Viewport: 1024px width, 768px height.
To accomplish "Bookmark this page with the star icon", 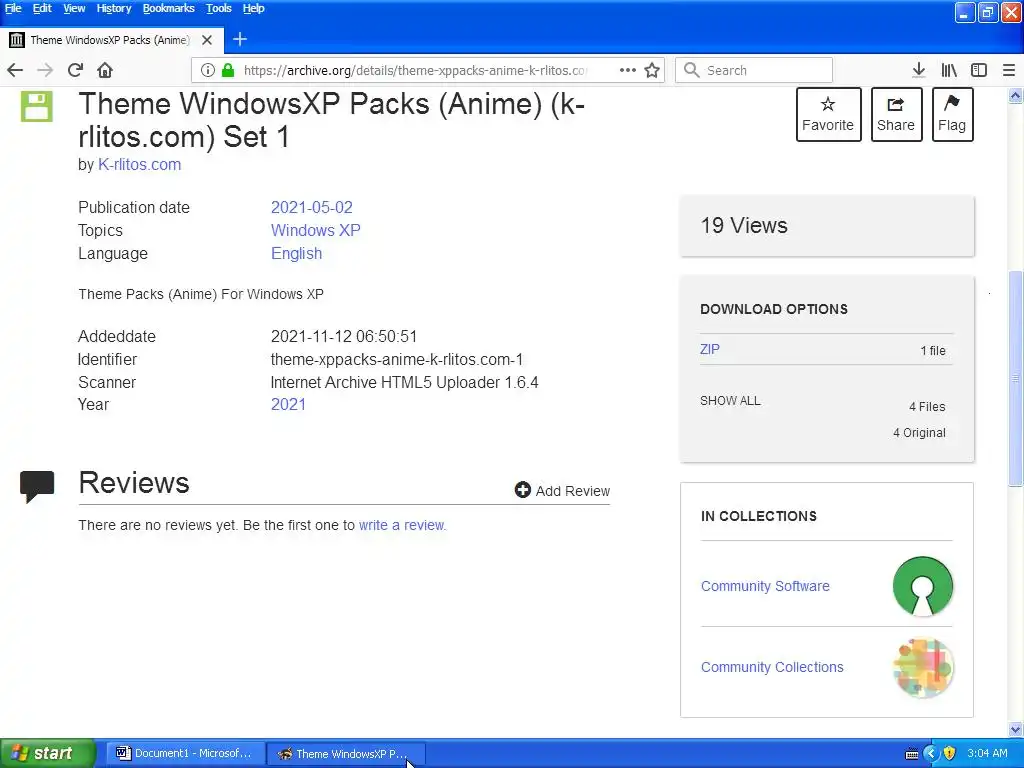I will point(652,70).
